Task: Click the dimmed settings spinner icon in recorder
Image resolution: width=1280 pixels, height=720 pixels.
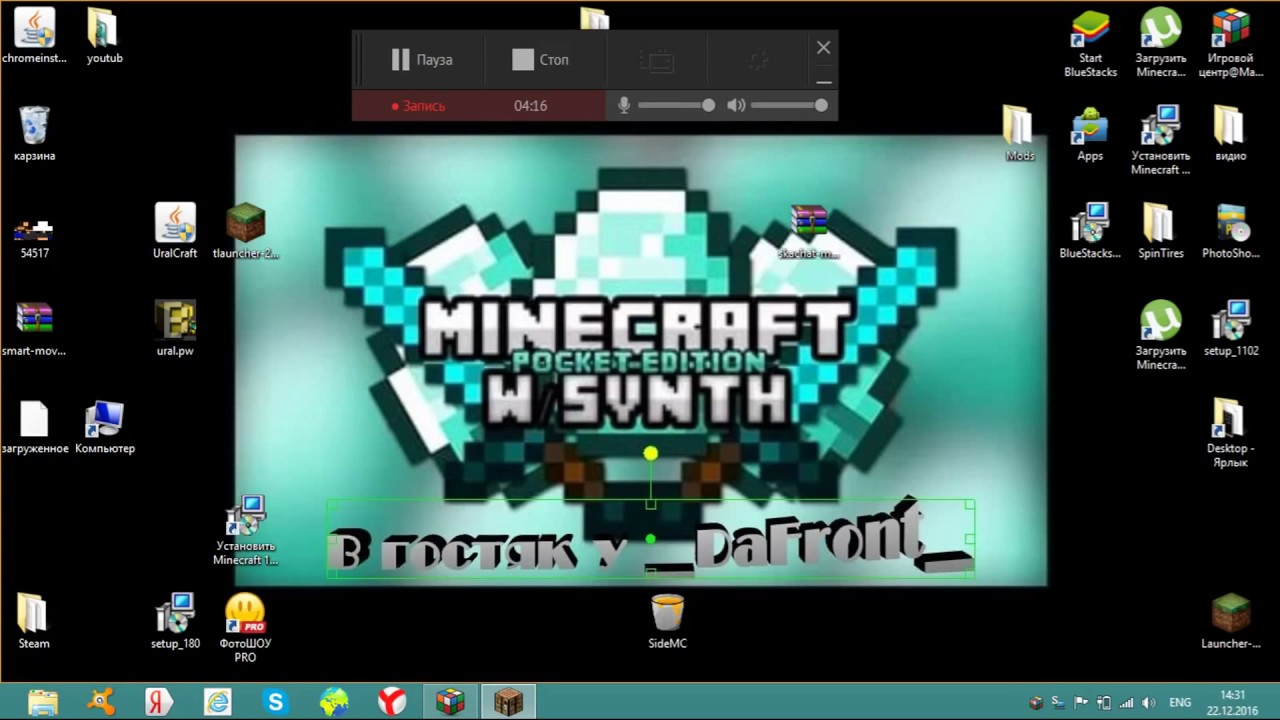Action: pos(759,61)
